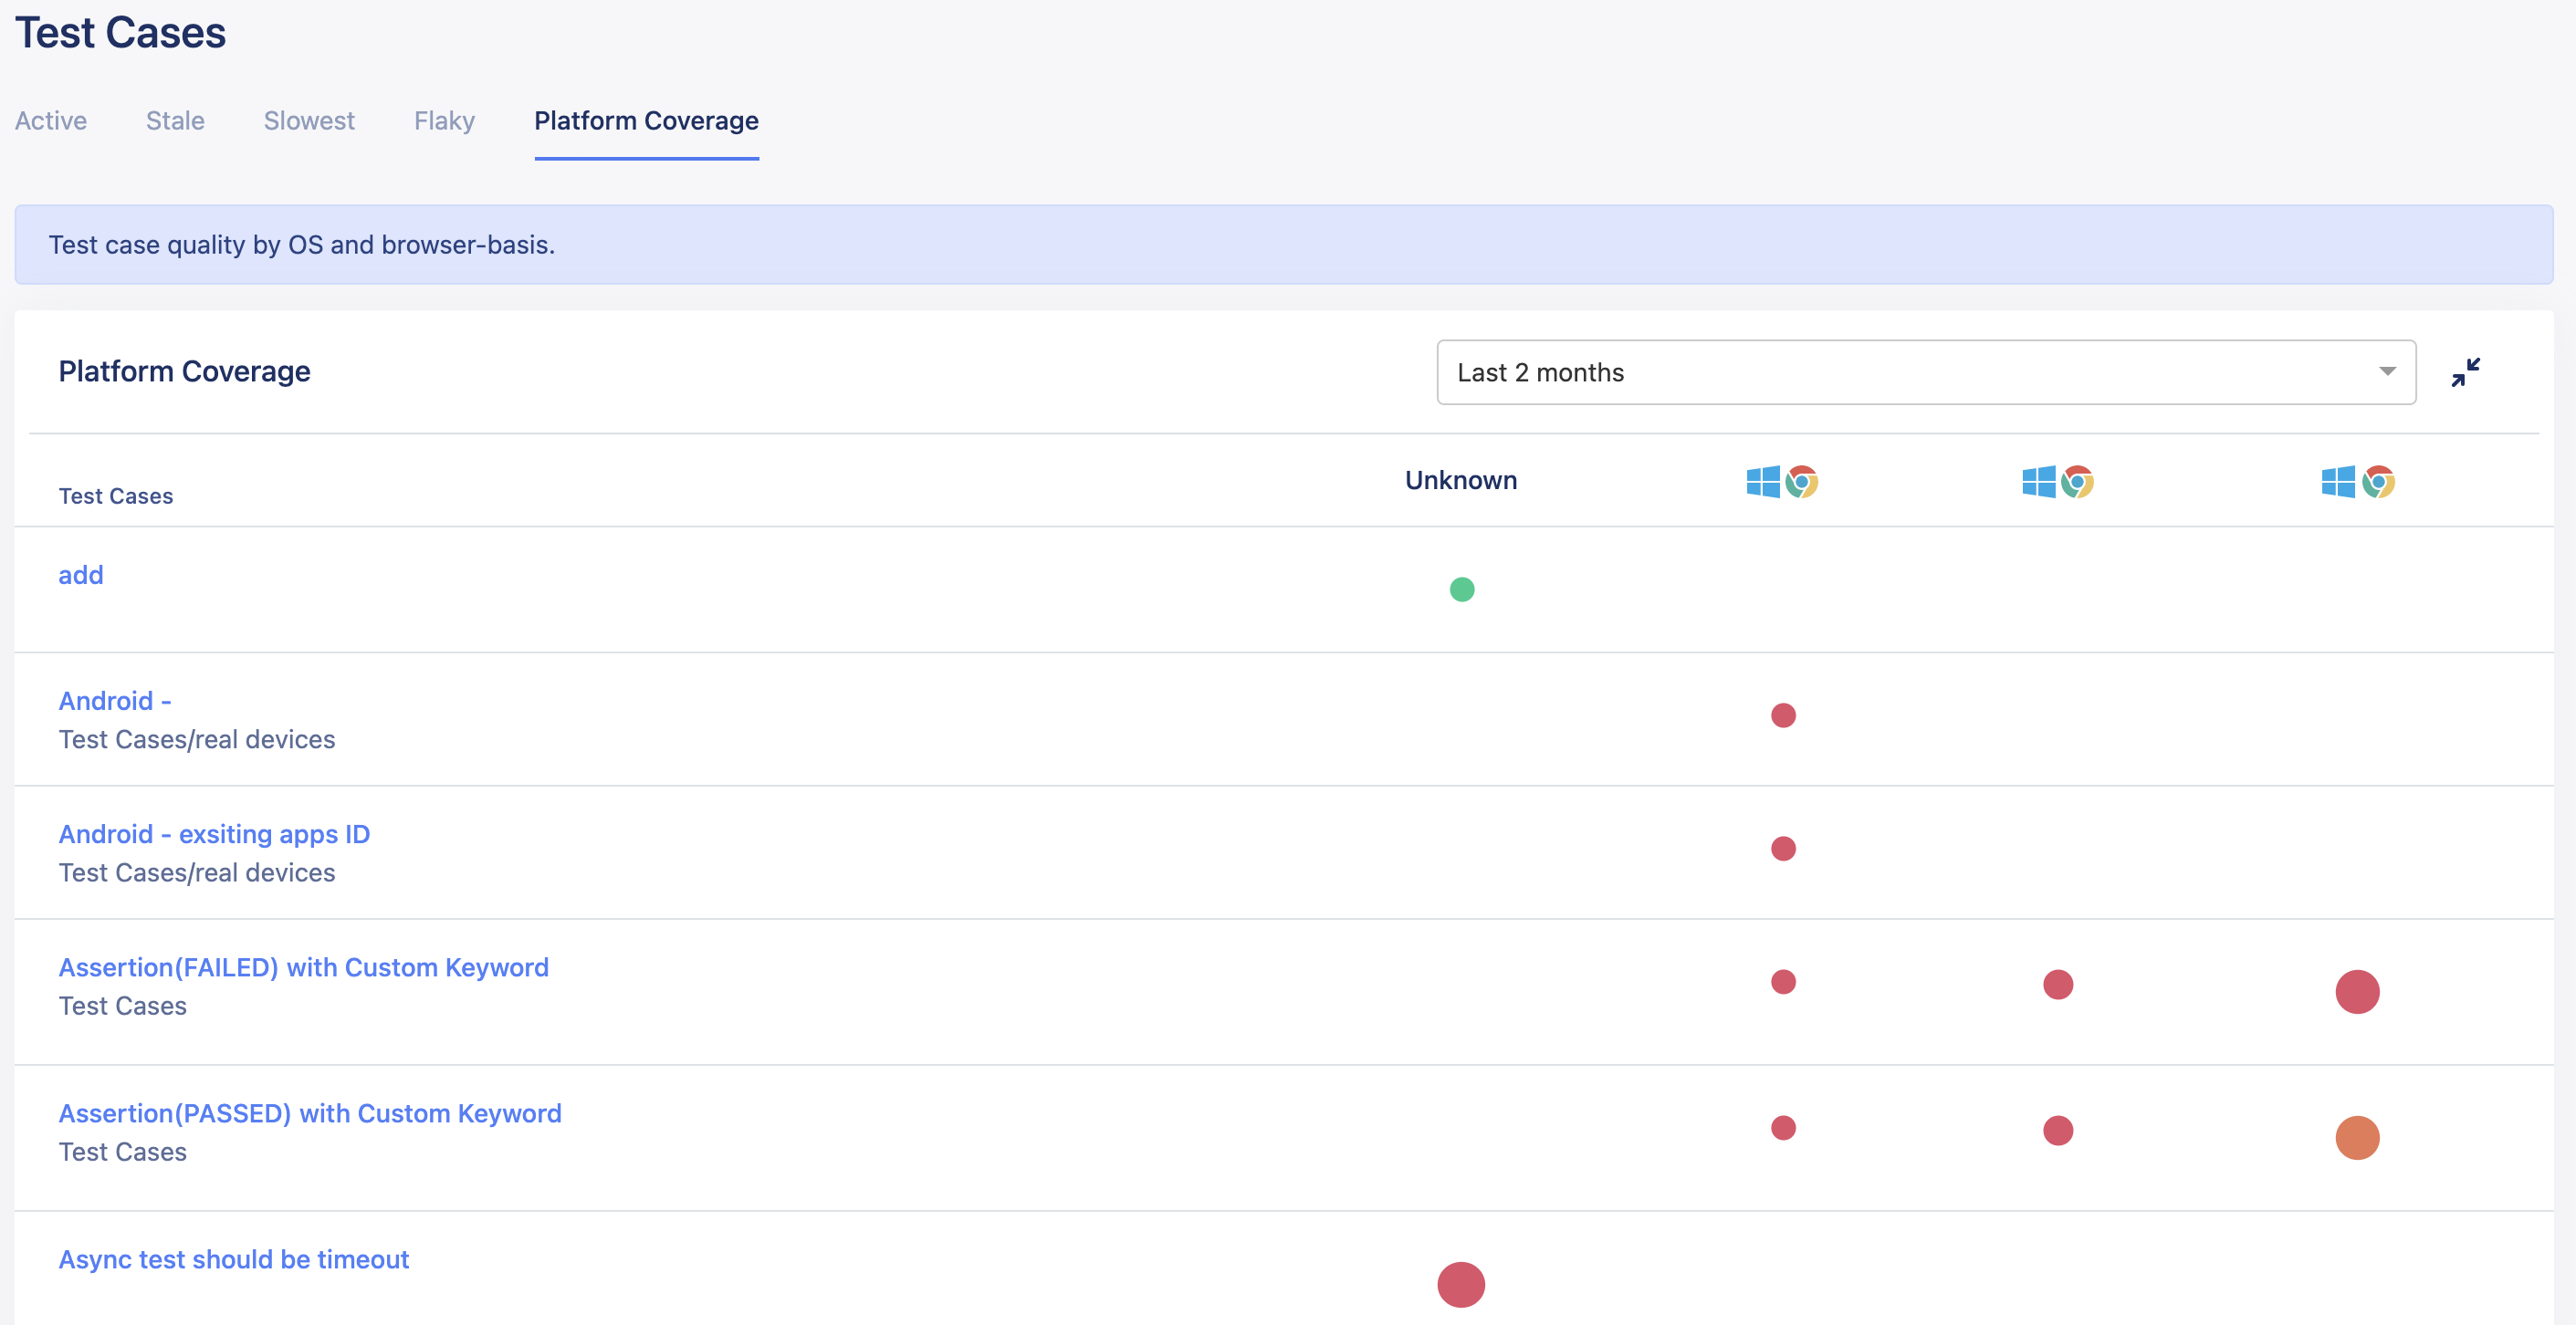Select the Flaky tab
Viewport: 2576px width, 1325px height.
443,120
